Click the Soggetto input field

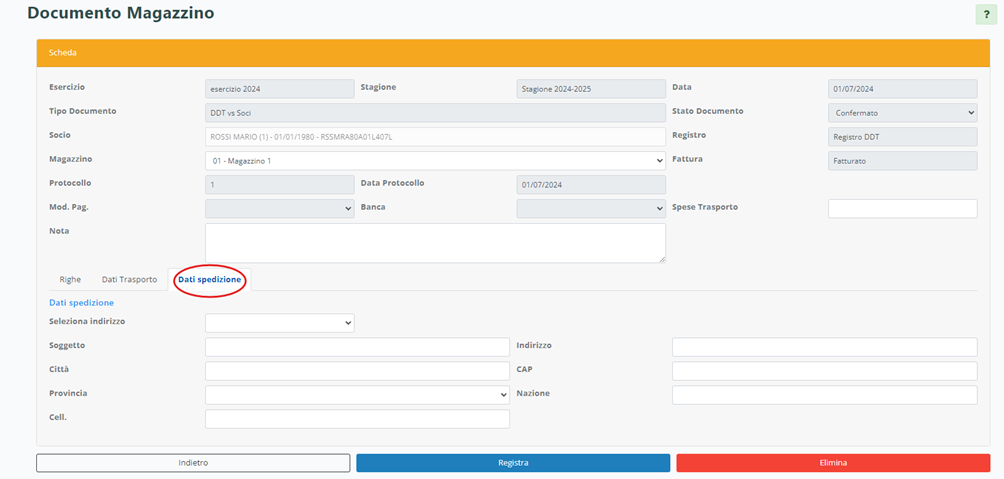357,347
